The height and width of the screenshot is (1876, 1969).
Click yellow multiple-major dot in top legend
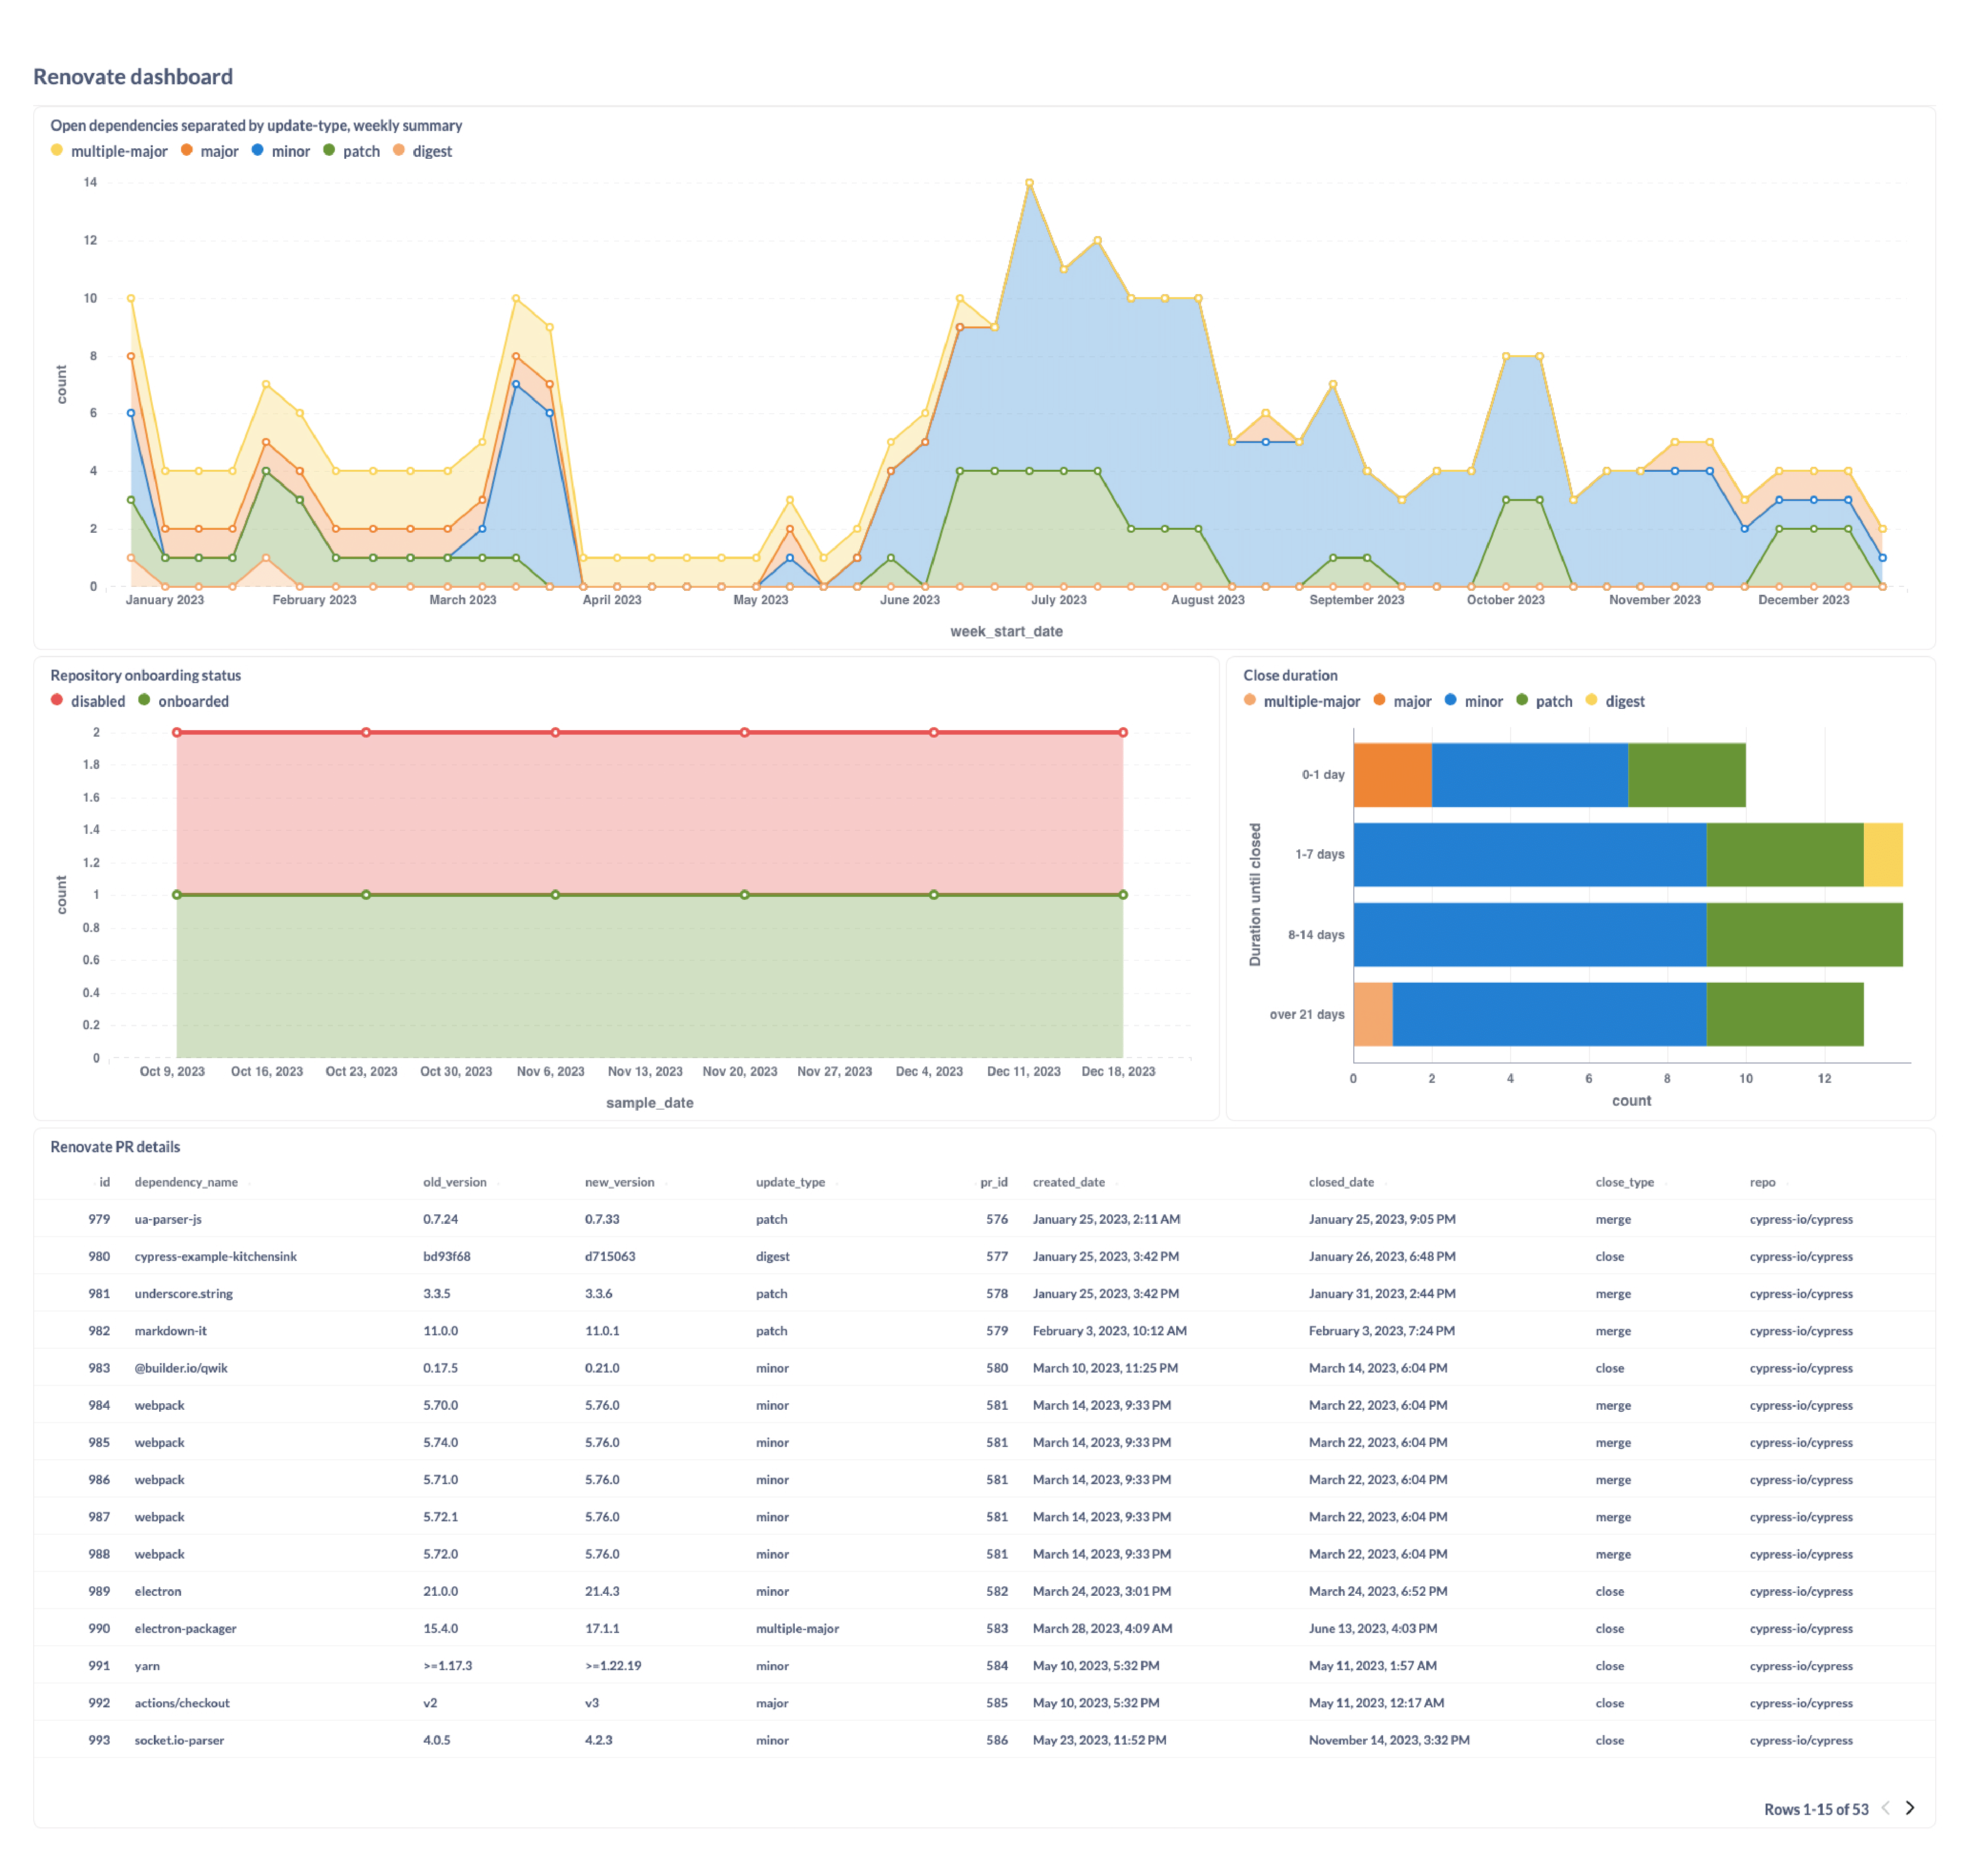57,150
